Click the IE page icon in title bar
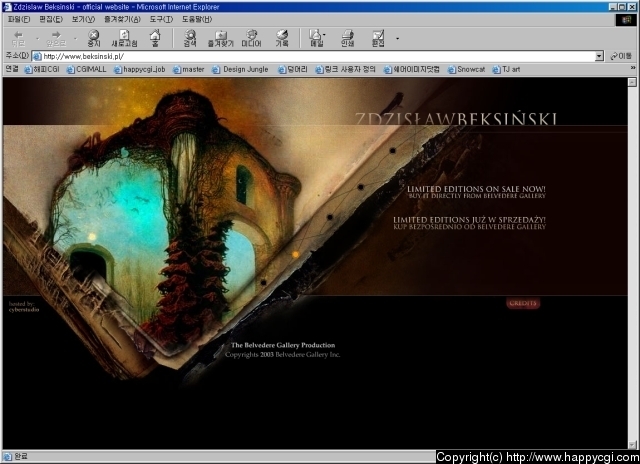Screen dimensions: 640x464 (x=7, y=7)
